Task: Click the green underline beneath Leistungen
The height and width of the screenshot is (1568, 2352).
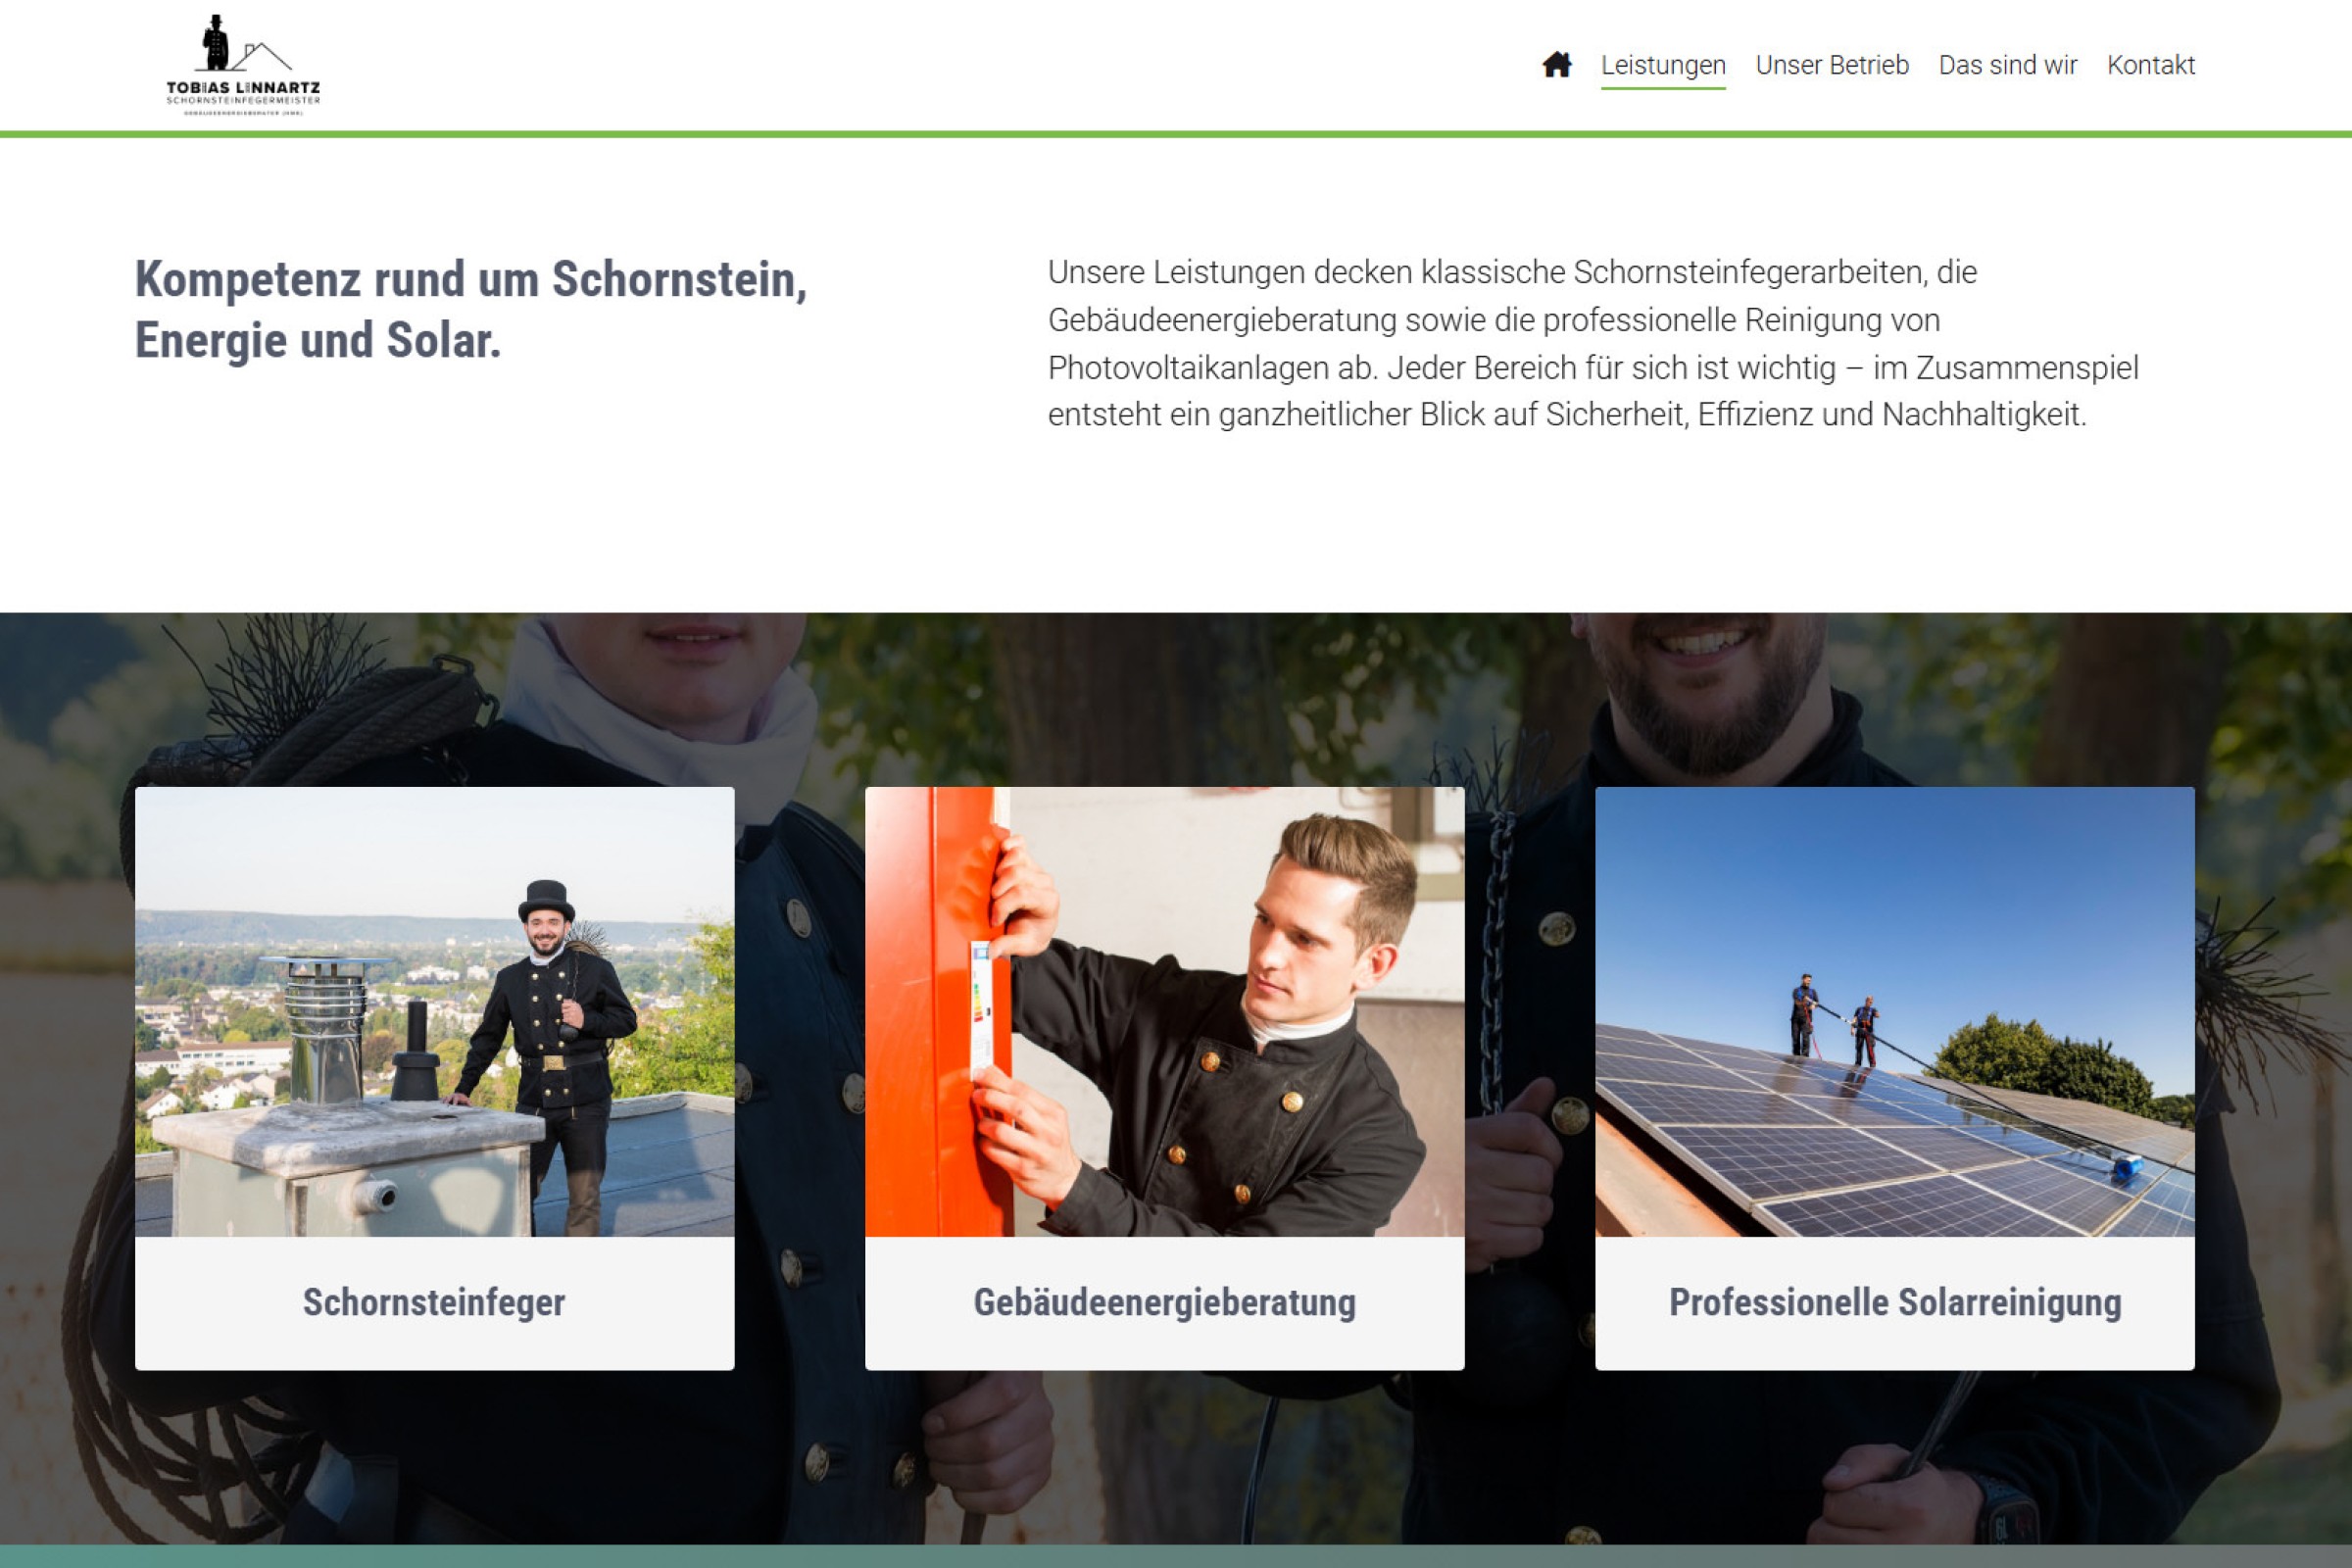Action: click(x=1662, y=88)
